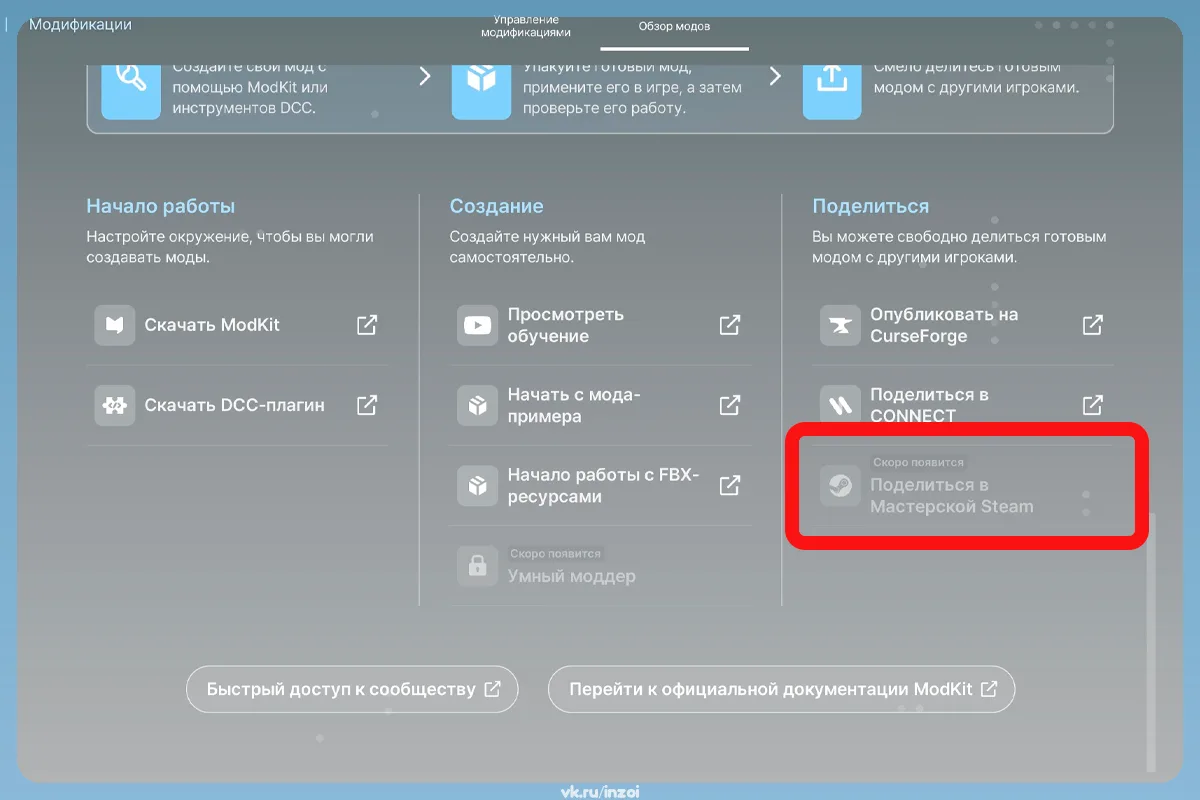This screenshot has height=800, width=1200.
Task: Click the CONNECT logo icon
Action: pyautogui.click(x=840, y=405)
